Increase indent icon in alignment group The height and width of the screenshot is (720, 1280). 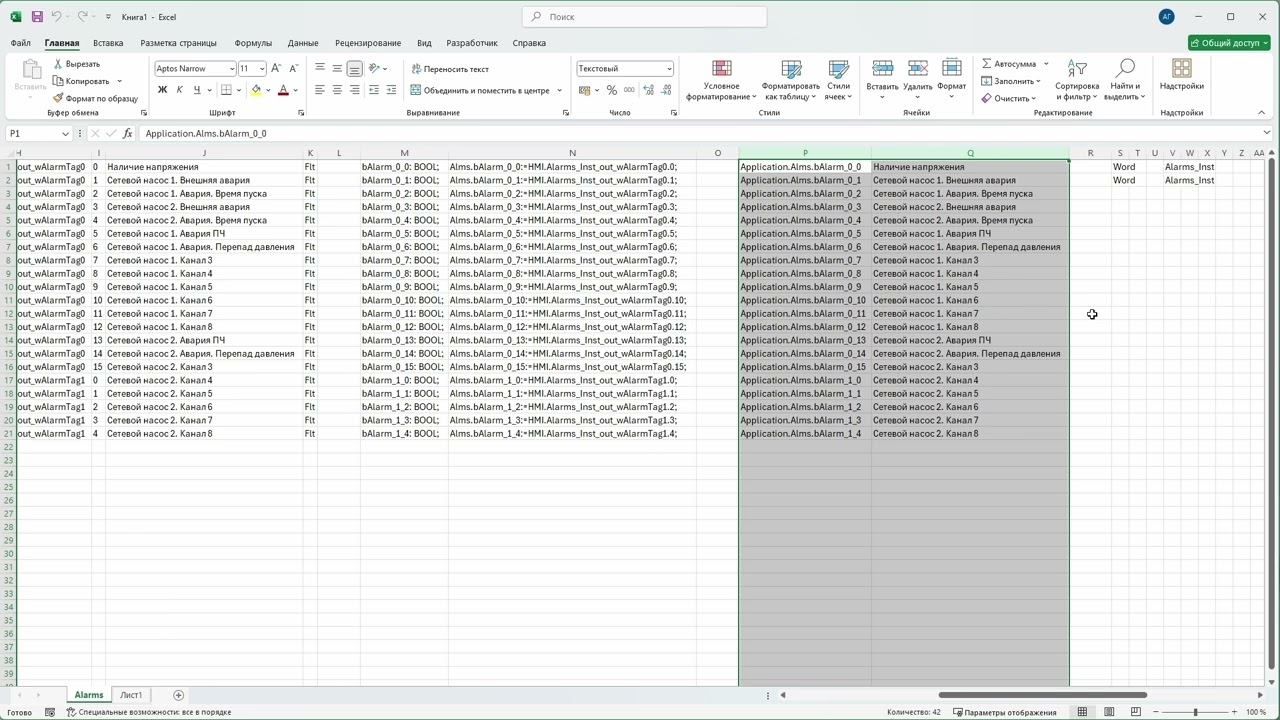pos(391,90)
